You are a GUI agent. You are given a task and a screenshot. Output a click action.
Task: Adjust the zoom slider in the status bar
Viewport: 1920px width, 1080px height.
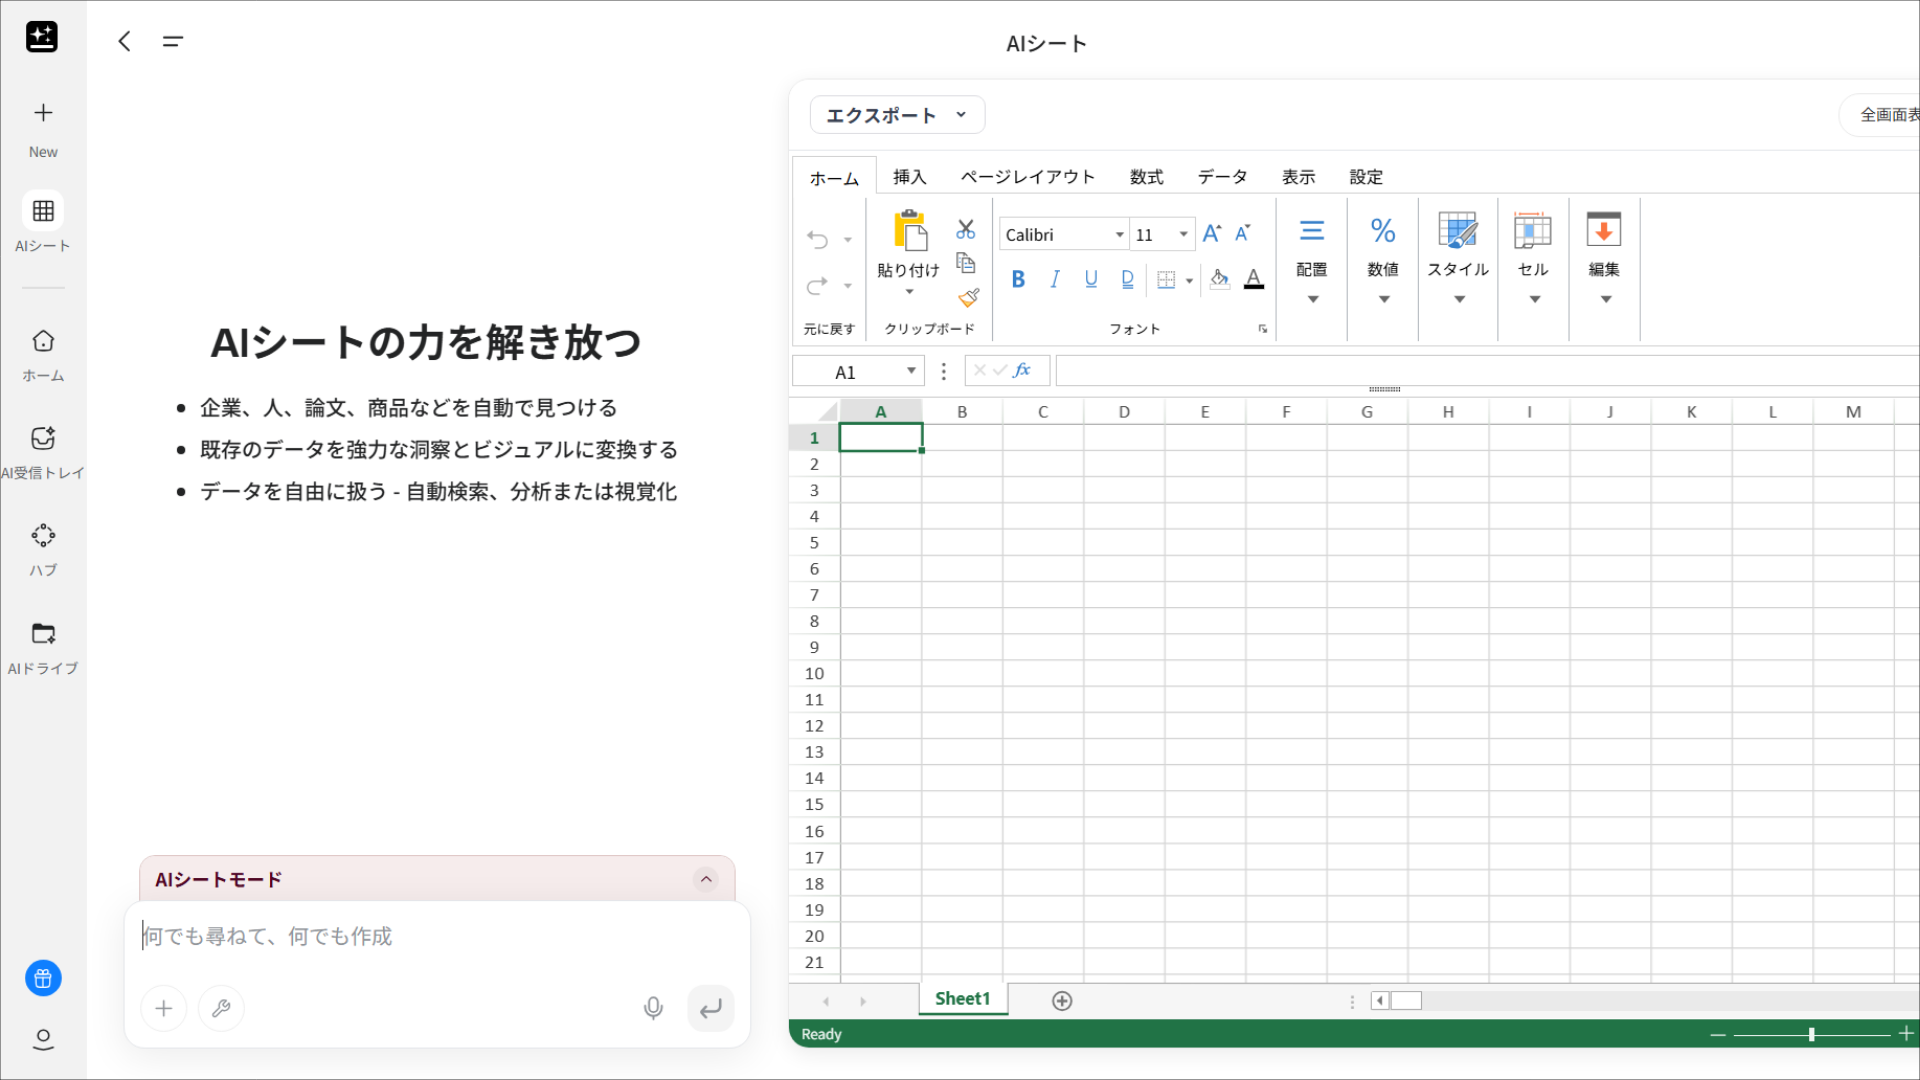(1812, 1034)
